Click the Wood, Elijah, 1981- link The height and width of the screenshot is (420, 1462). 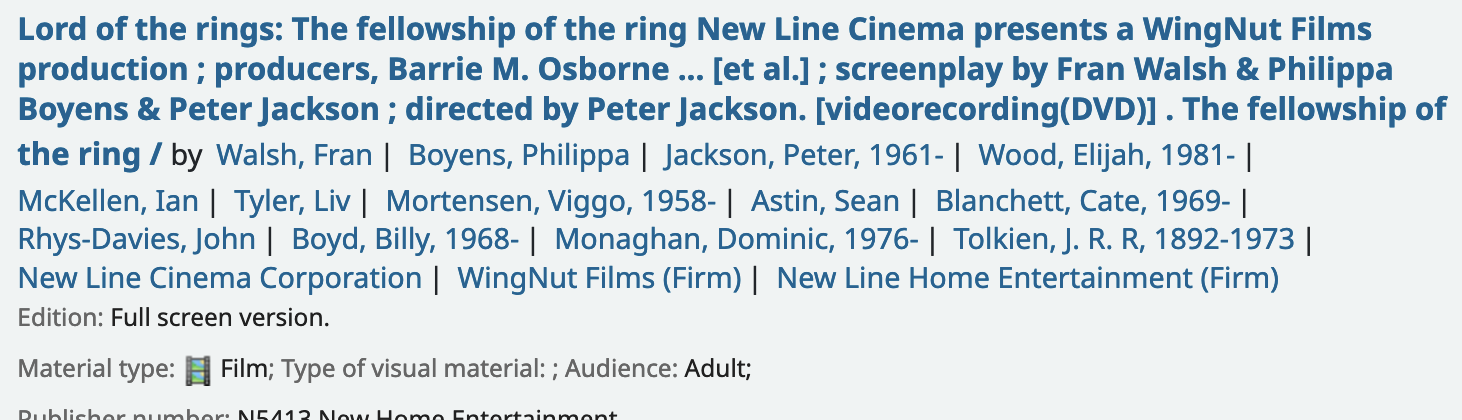1106,156
